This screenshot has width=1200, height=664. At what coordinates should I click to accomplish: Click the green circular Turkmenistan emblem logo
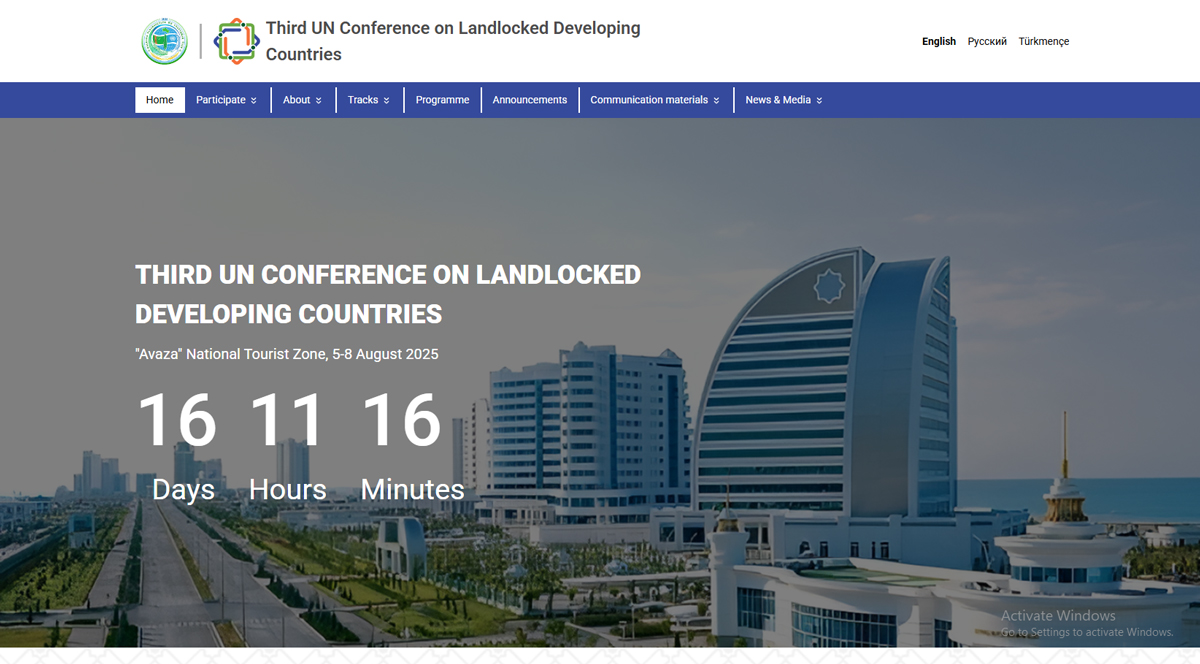click(164, 41)
